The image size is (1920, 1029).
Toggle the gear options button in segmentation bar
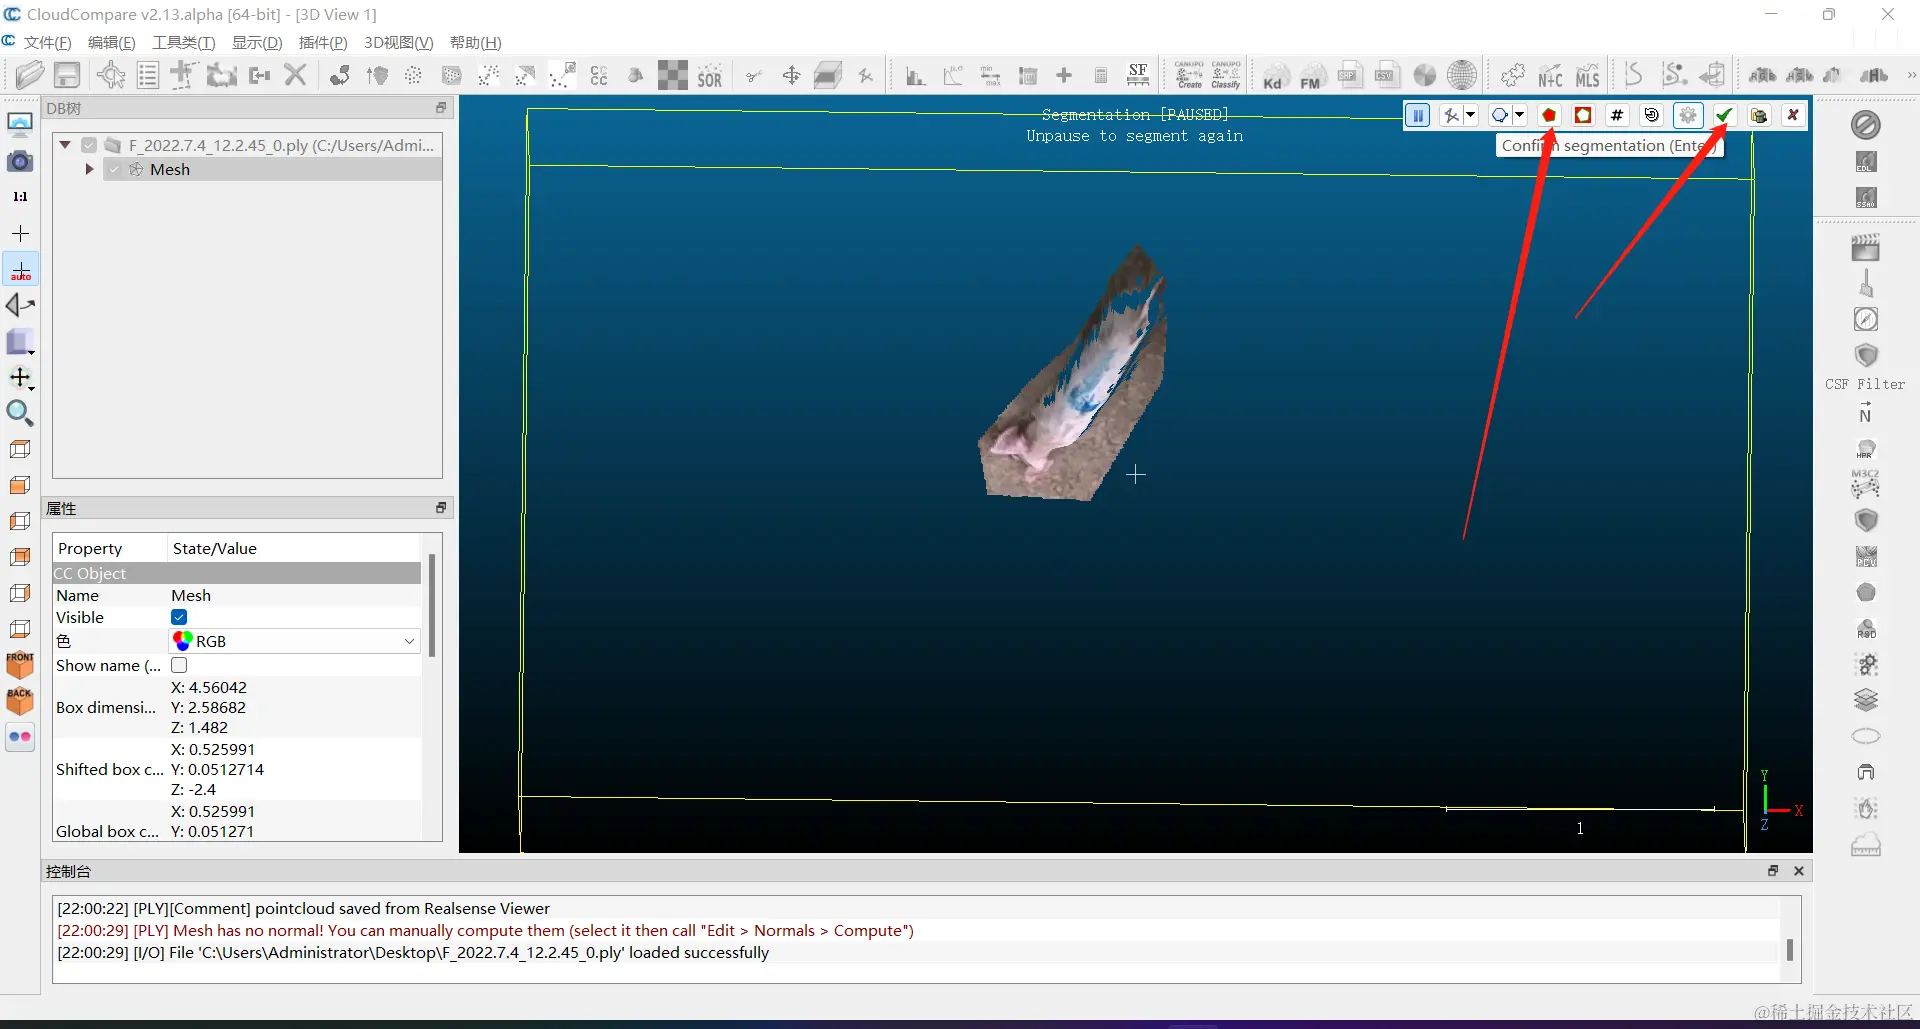point(1688,115)
